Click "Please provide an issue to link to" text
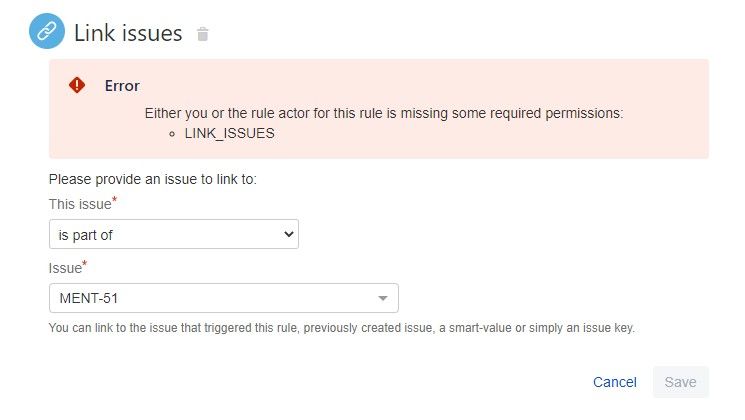745x420 pixels. click(153, 180)
